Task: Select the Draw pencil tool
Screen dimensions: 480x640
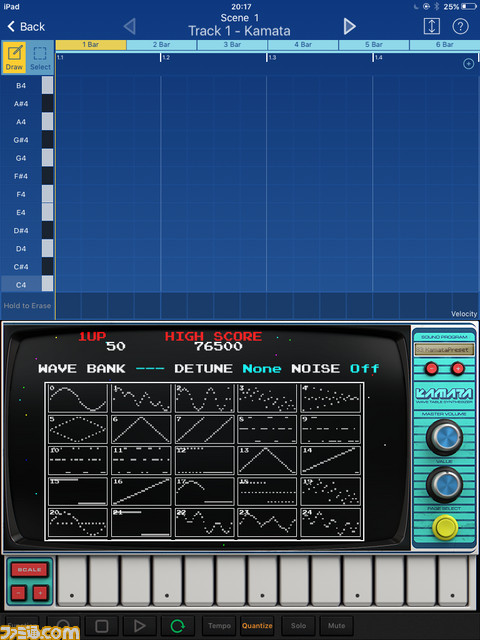Action: (x=14, y=58)
